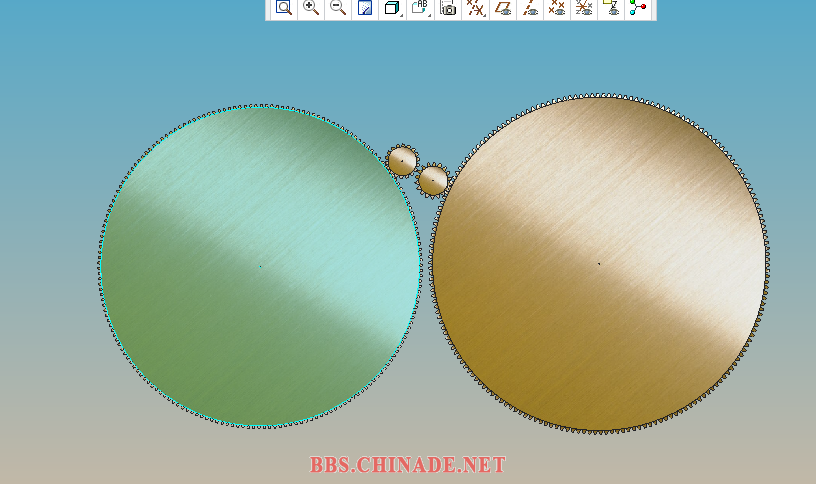Select the Zoom In tool
The image size is (816, 484).
tap(311, 8)
